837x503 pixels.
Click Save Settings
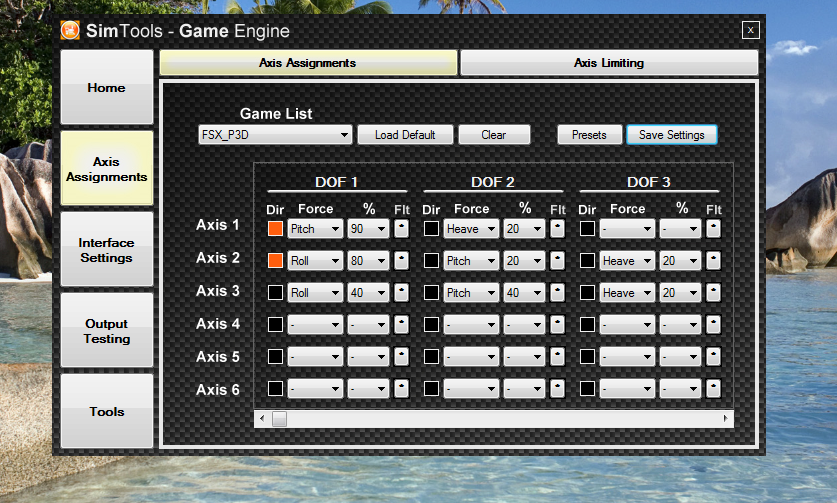click(x=672, y=135)
